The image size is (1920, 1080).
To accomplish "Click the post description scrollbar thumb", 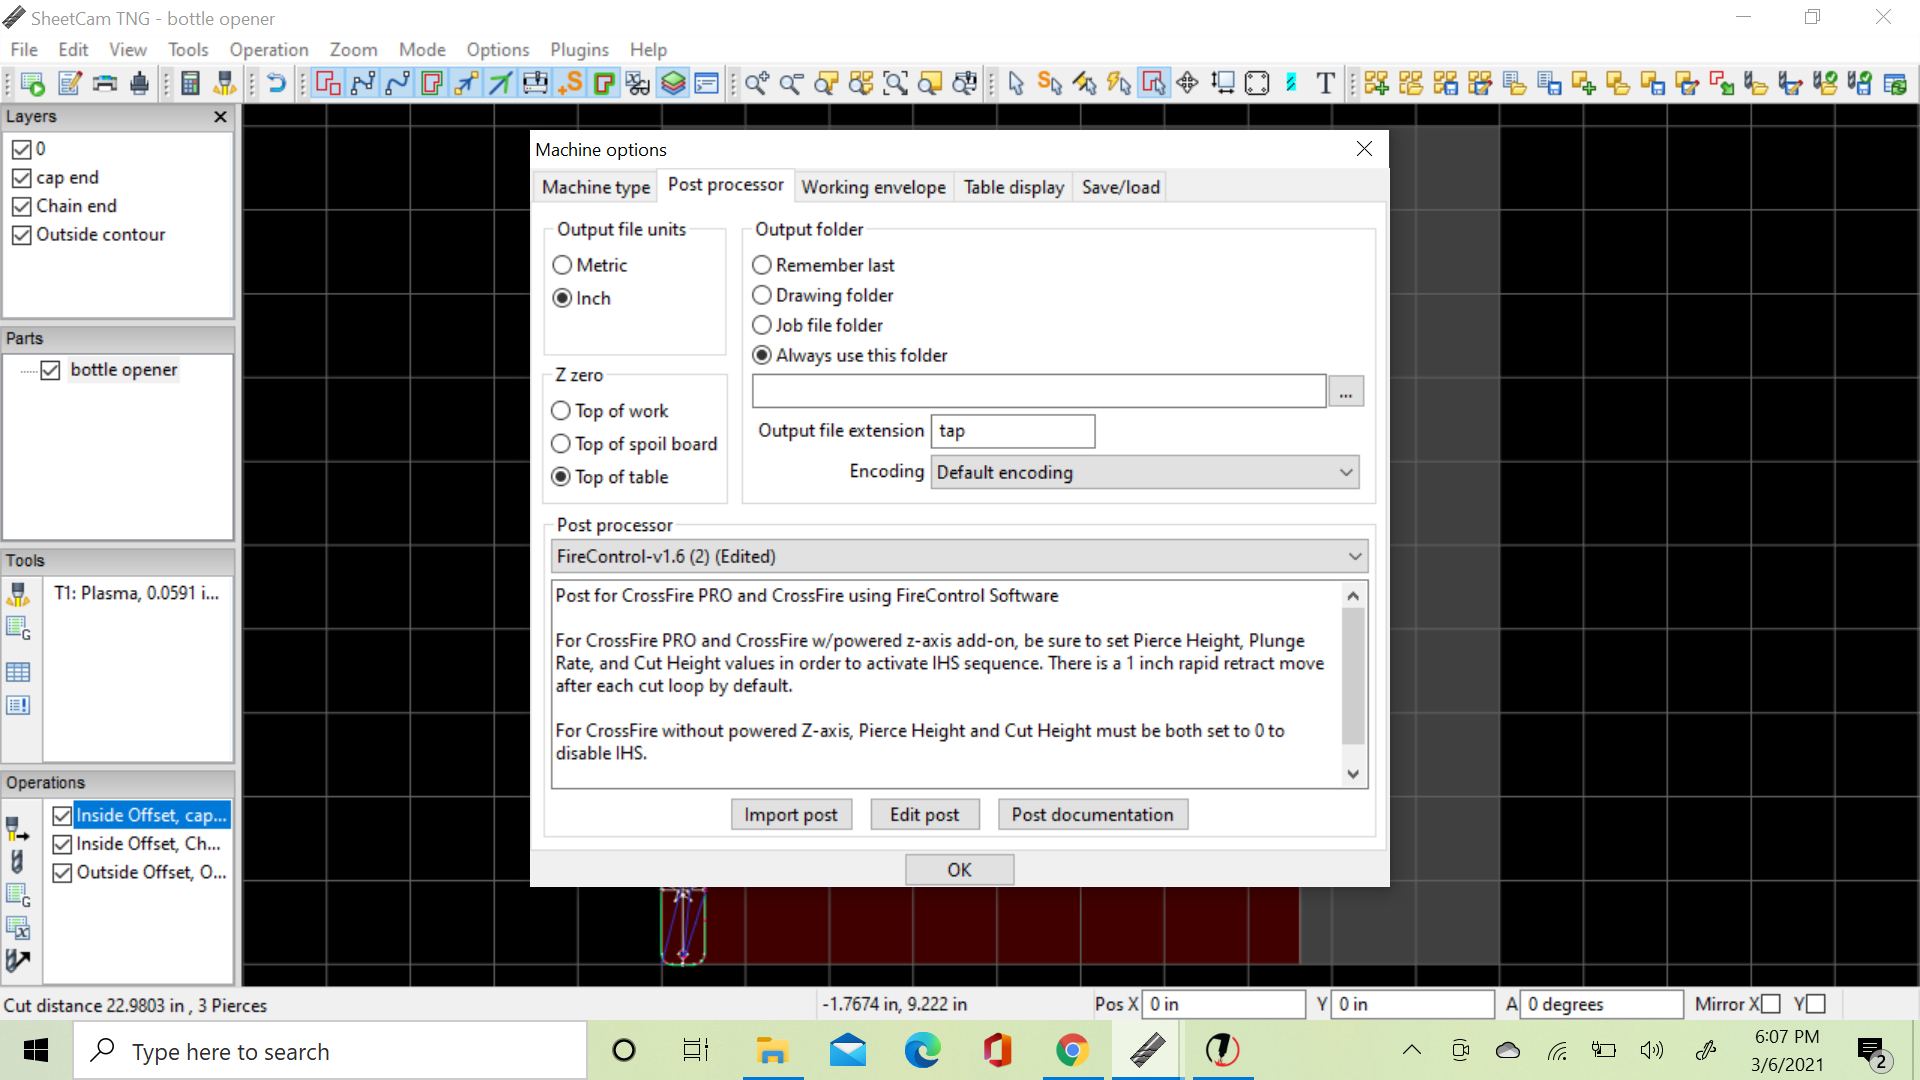I will tap(1352, 675).
